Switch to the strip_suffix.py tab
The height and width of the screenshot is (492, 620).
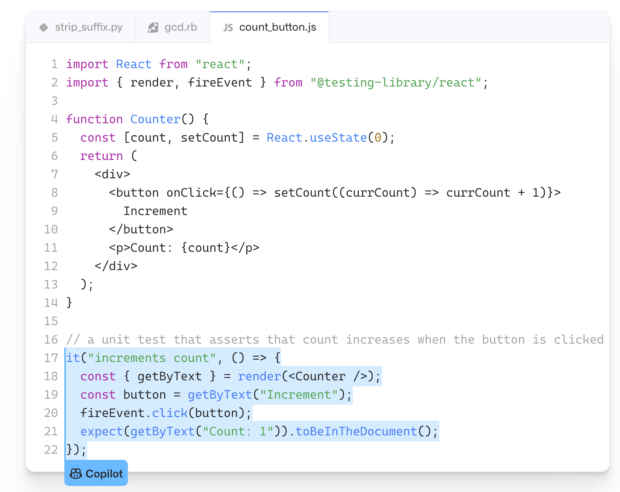tap(81, 27)
